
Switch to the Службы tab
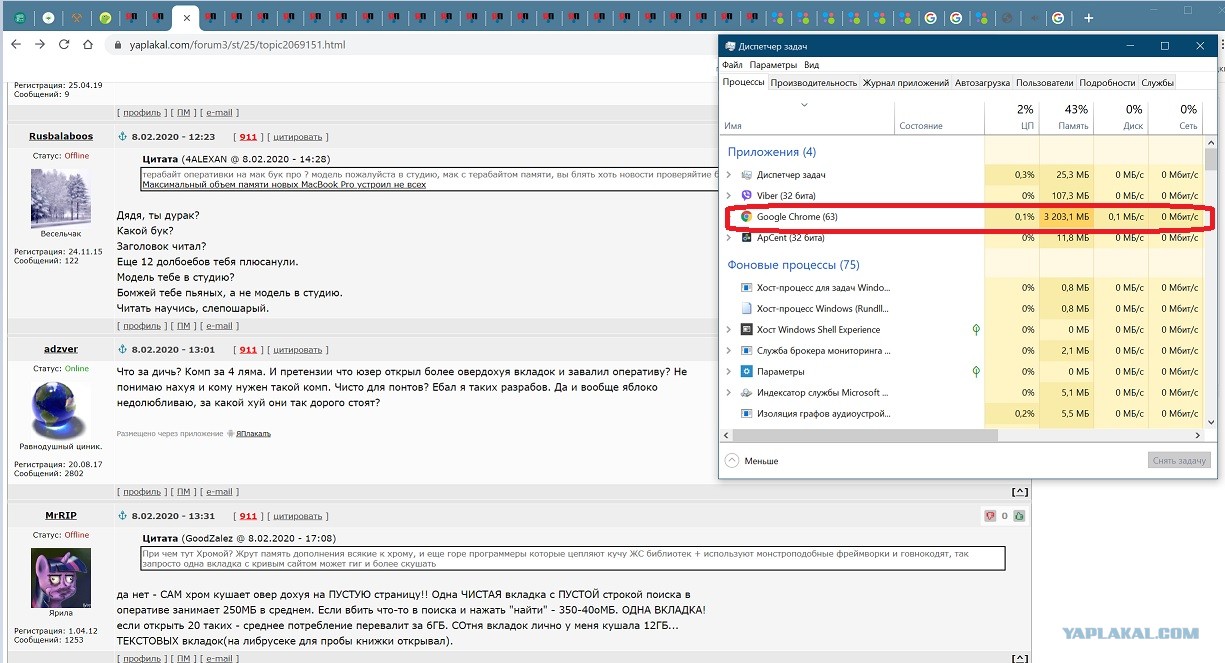(1158, 83)
